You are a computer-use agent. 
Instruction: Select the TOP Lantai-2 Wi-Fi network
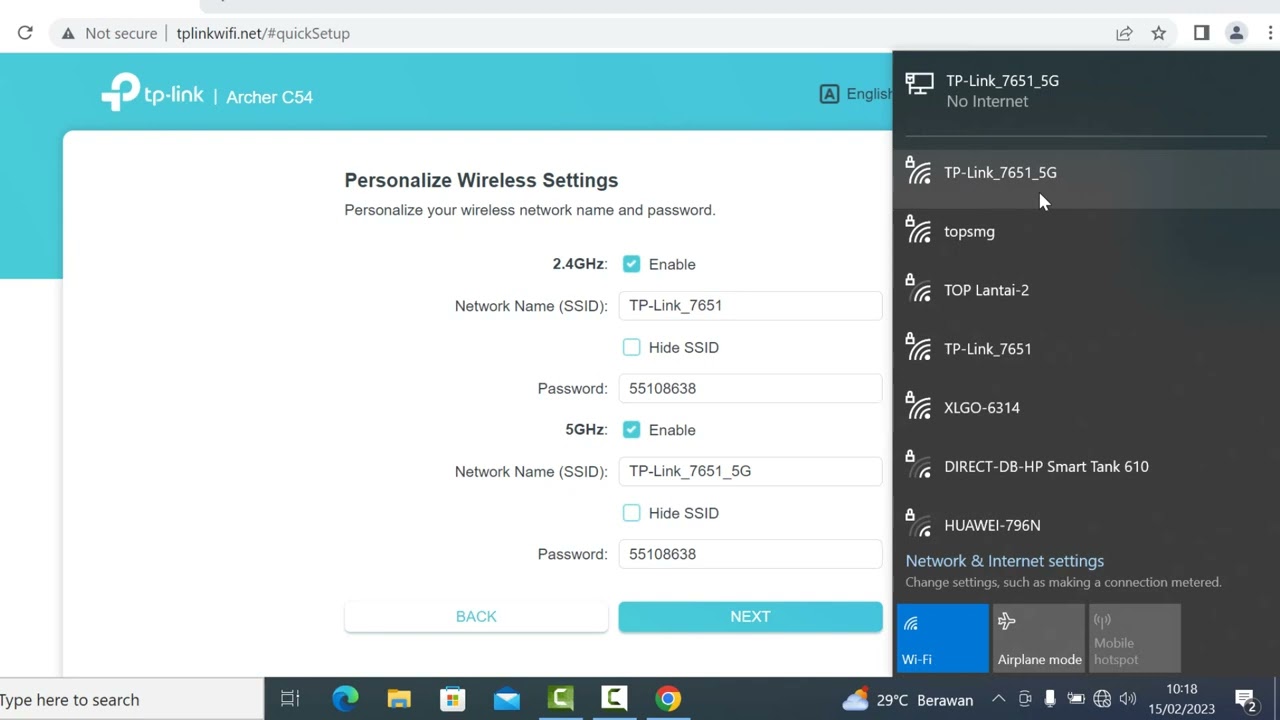[1086, 291]
